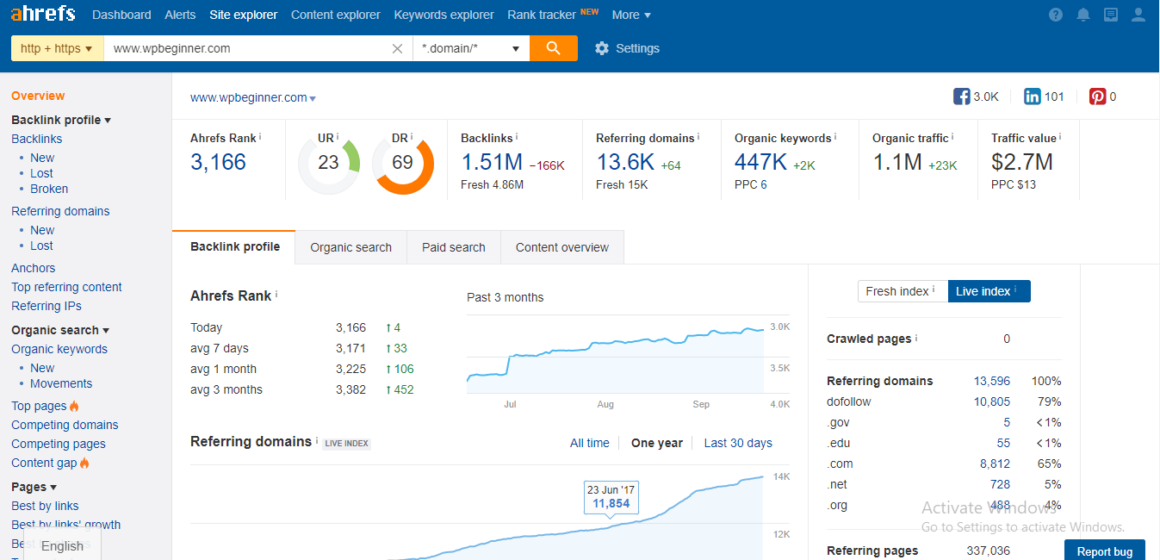Click the ahrefs logo
Viewport: 1160px width, 560px height.
[43, 14]
